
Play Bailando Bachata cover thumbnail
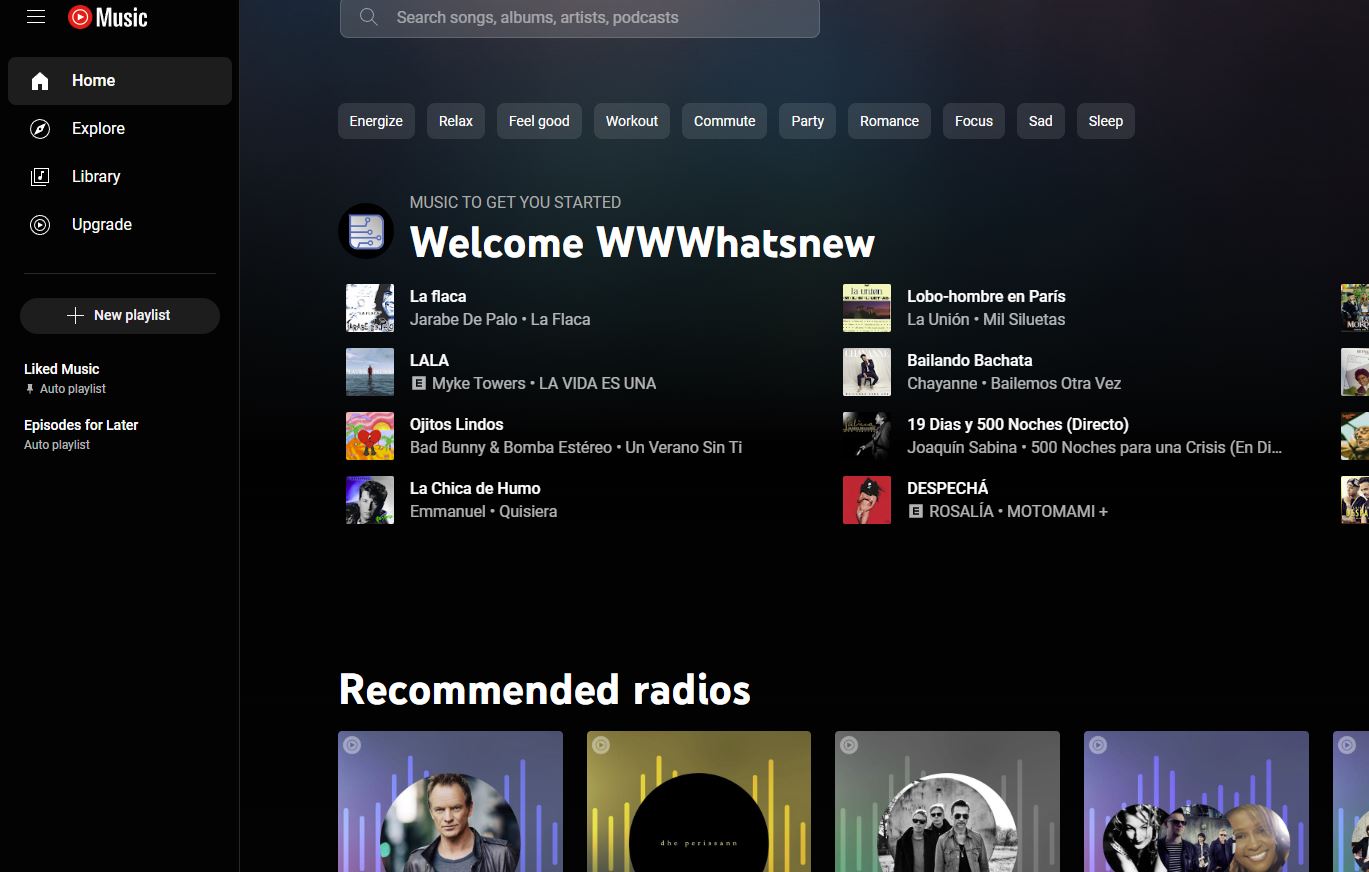click(x=867, y=372)
